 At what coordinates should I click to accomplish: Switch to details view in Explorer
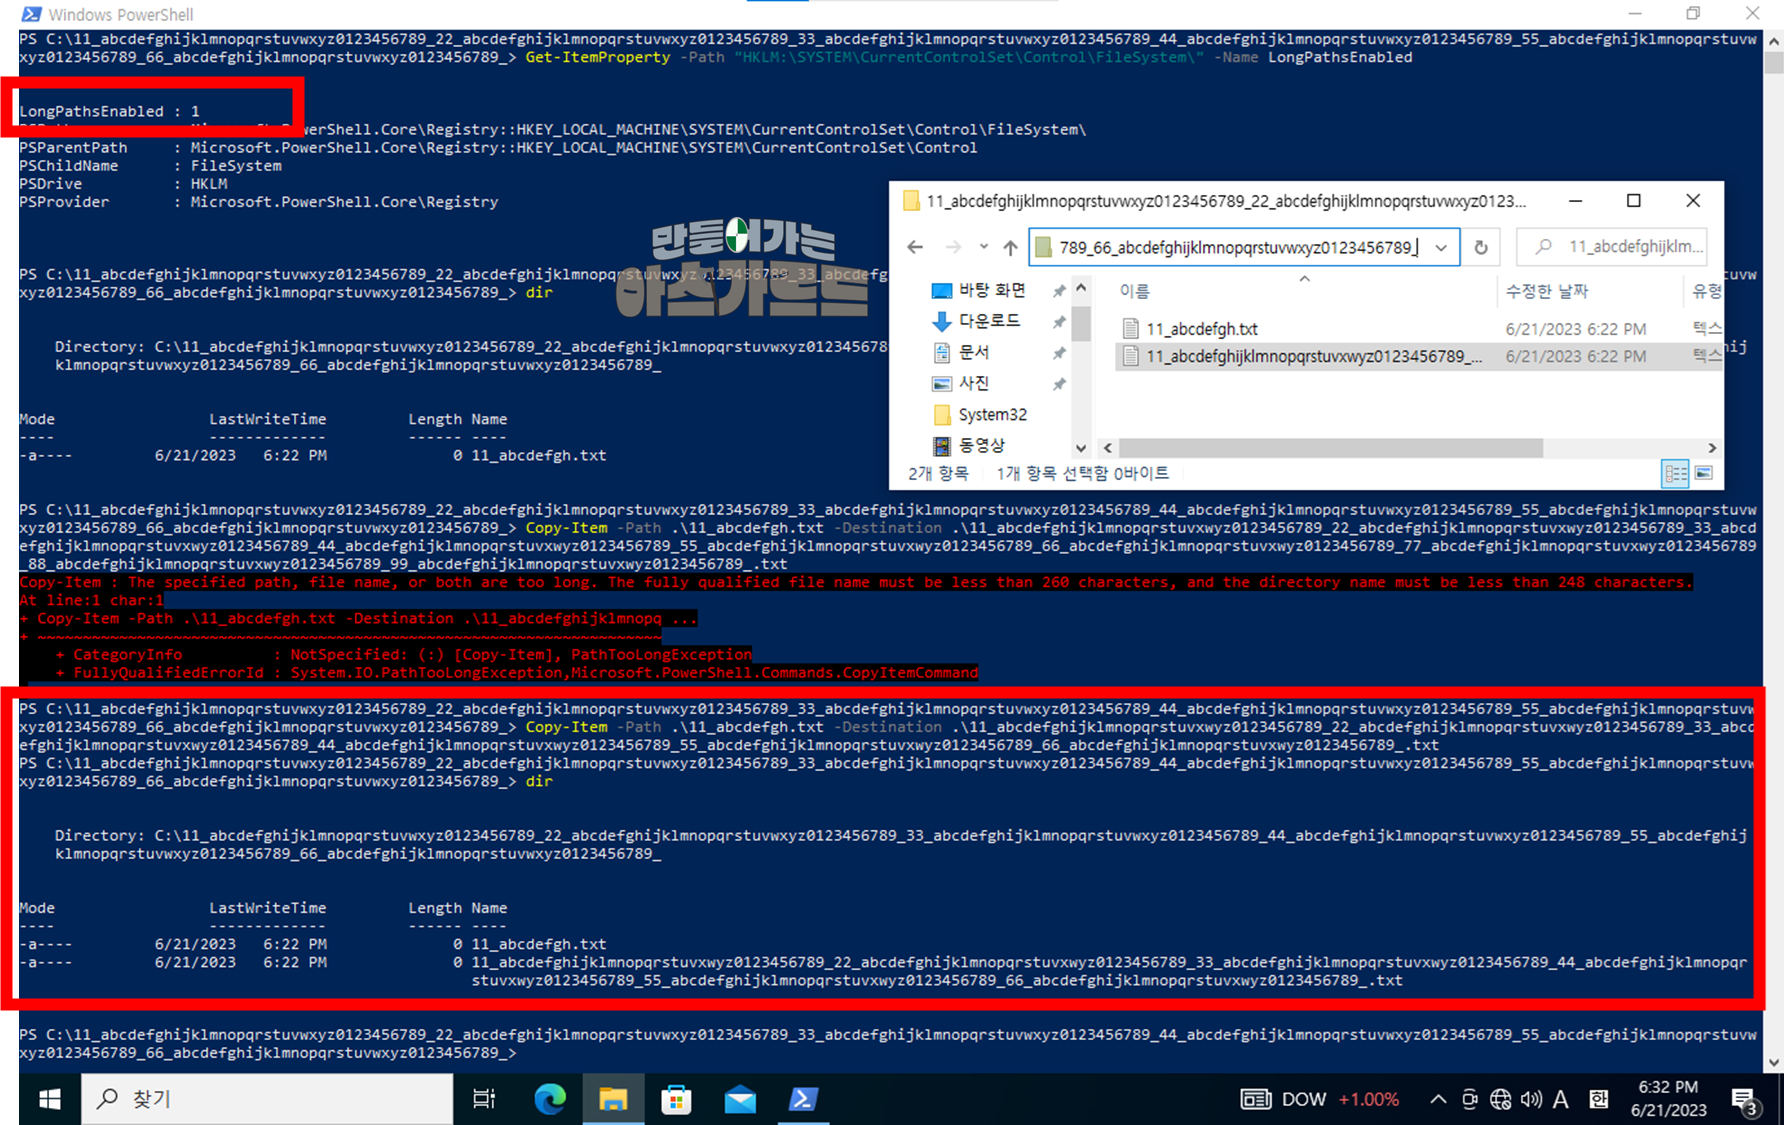[x=1675, y=473]
